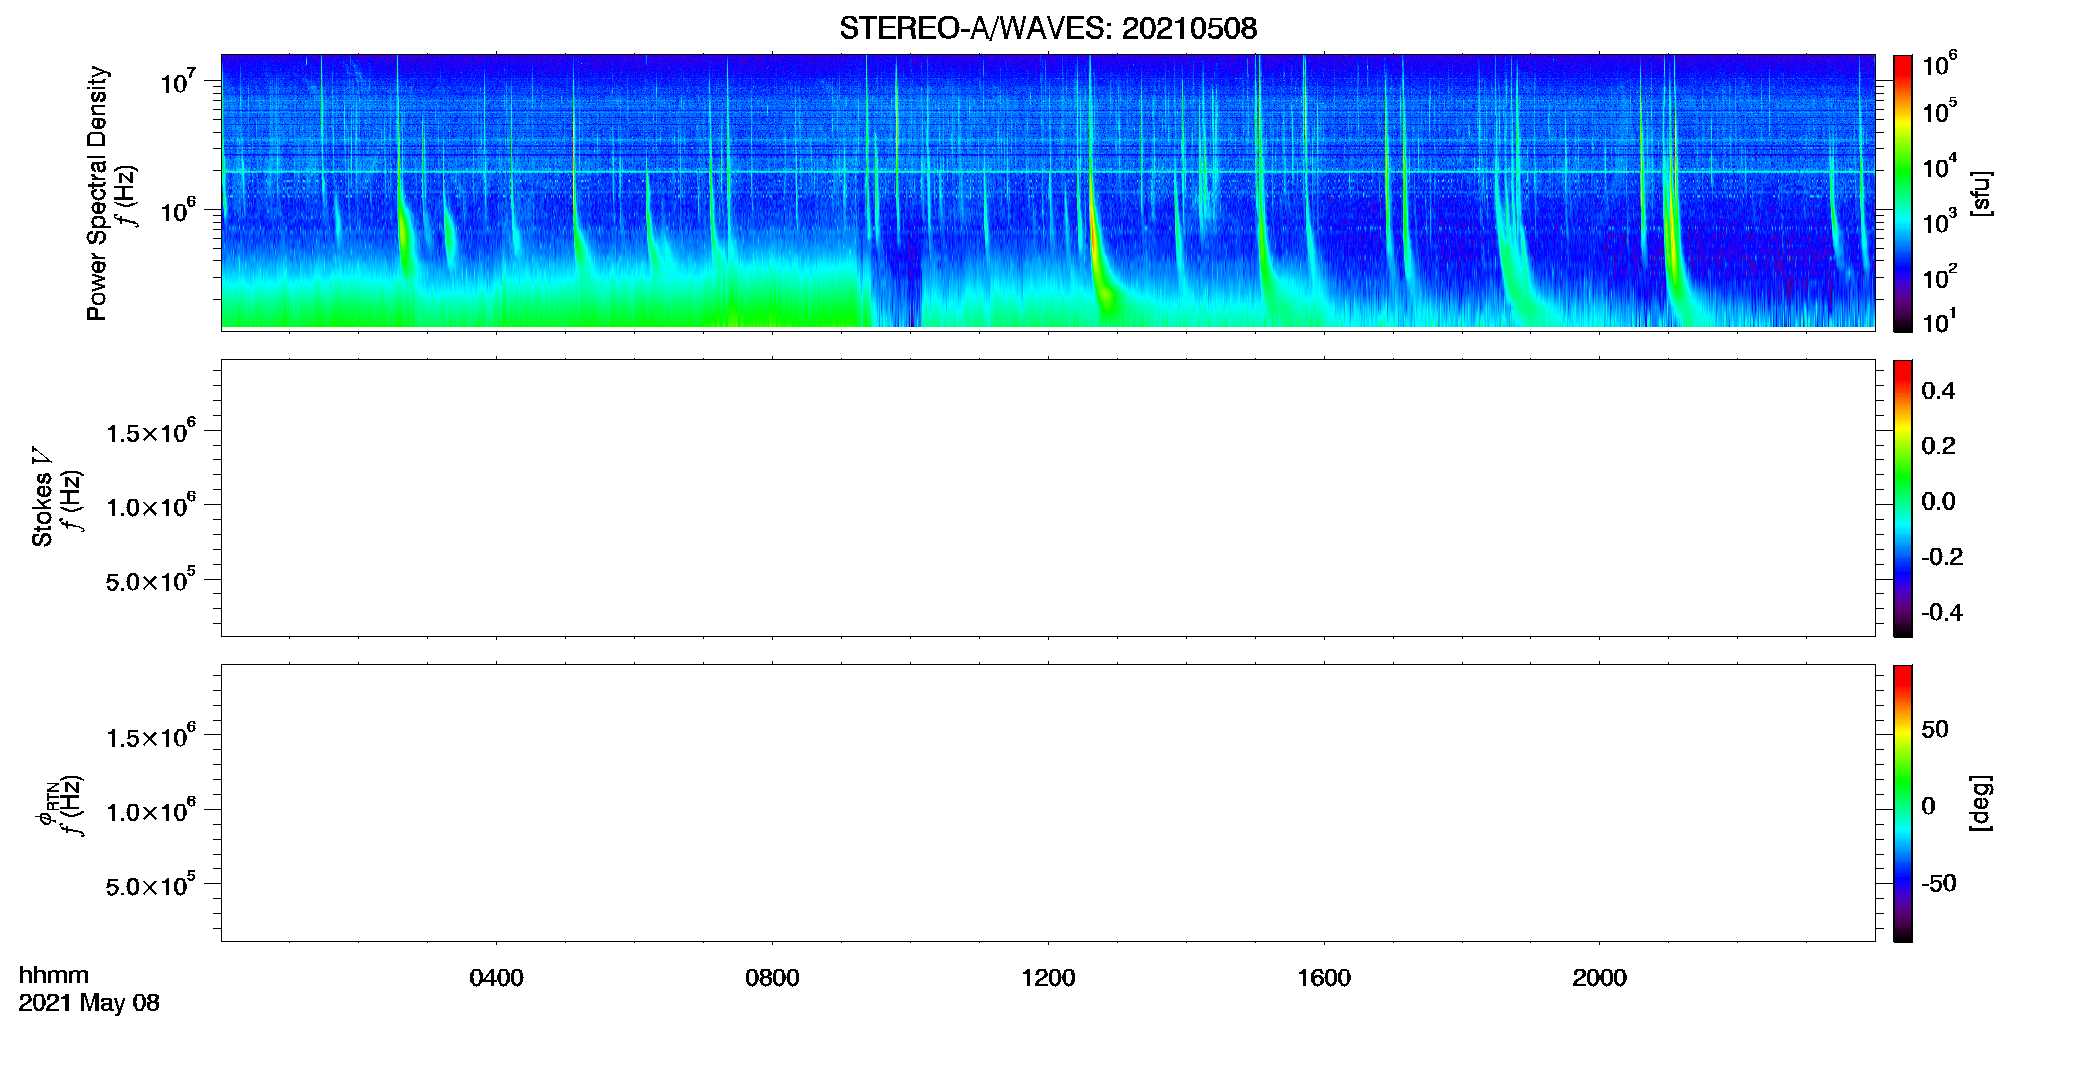Click the 1600 time axis label
Screen dimensions: 2096x1080
point(1324,977)
